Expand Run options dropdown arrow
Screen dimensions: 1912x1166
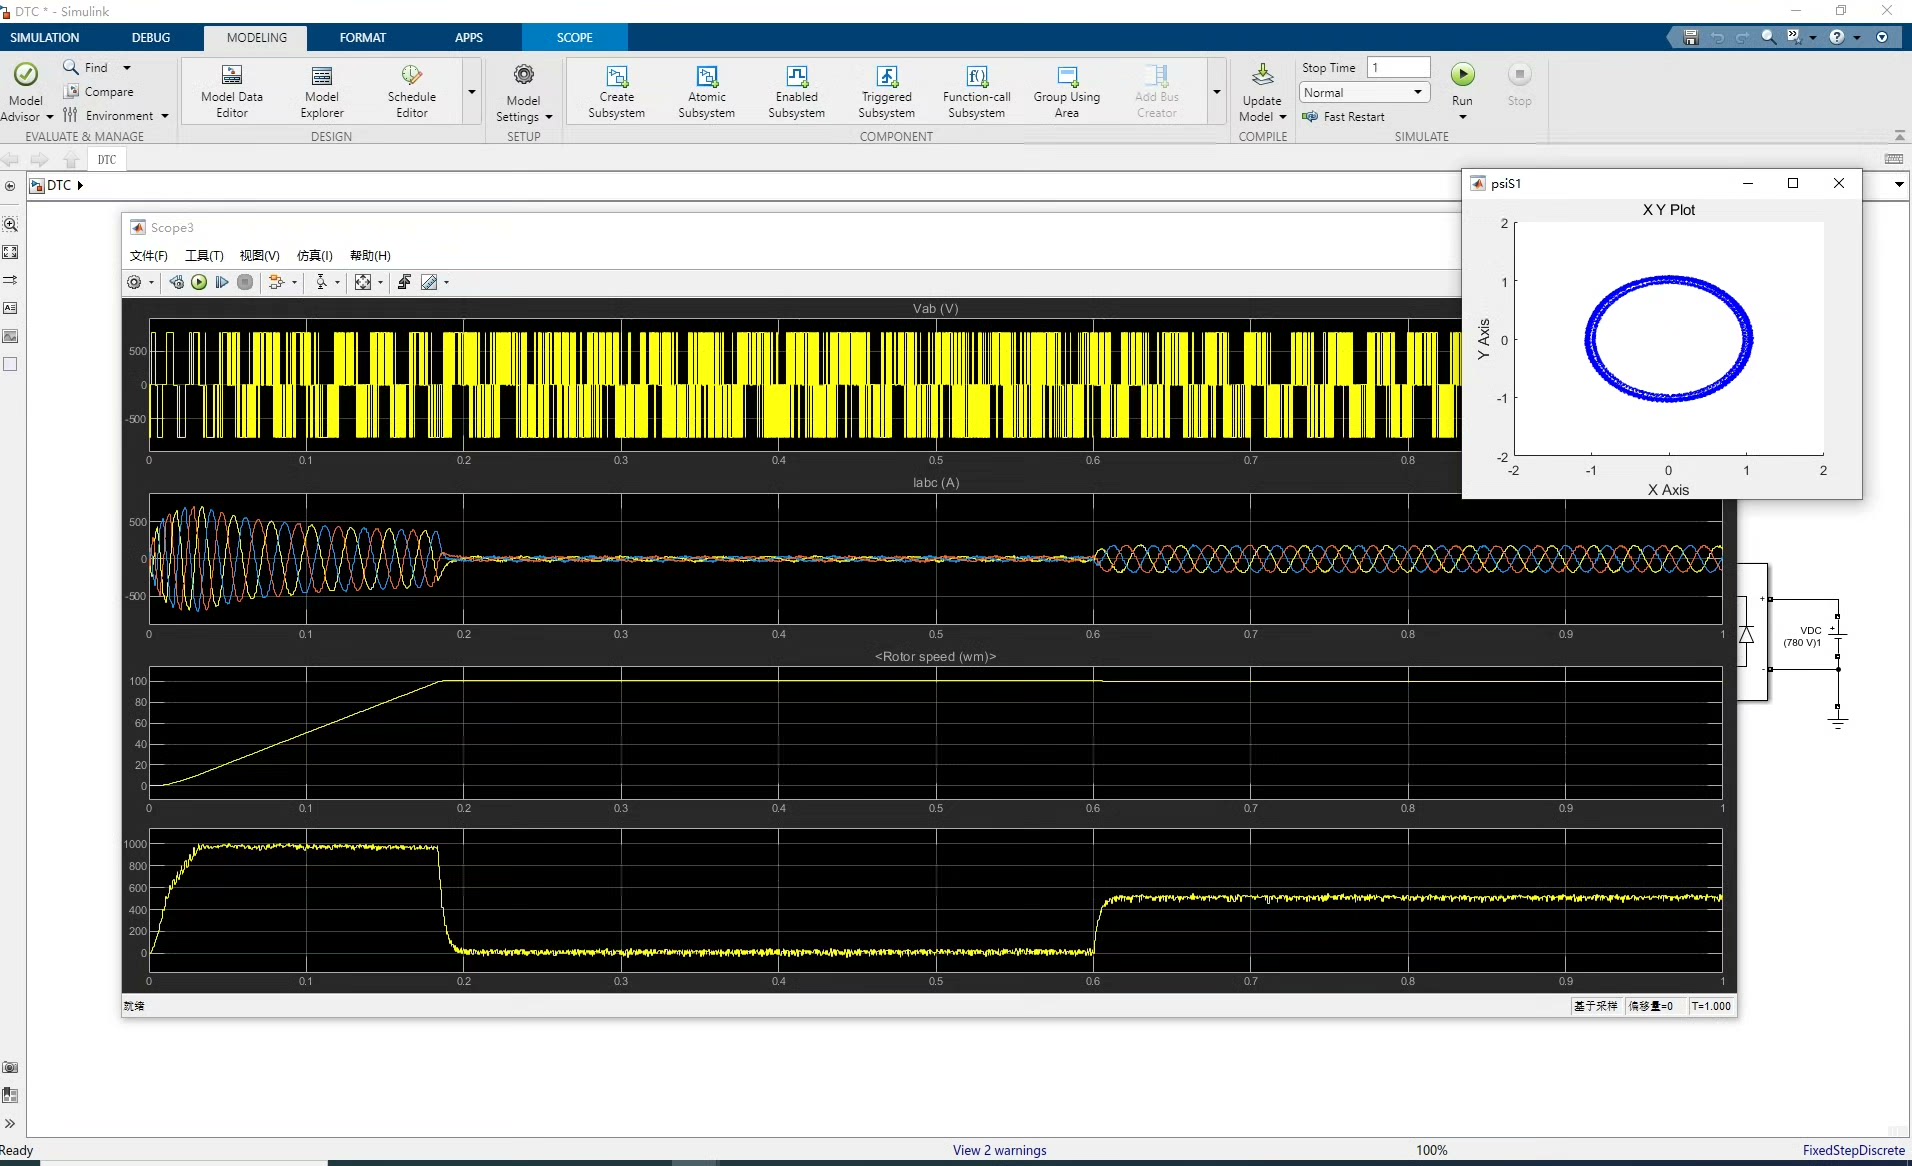coord(1462,117)
